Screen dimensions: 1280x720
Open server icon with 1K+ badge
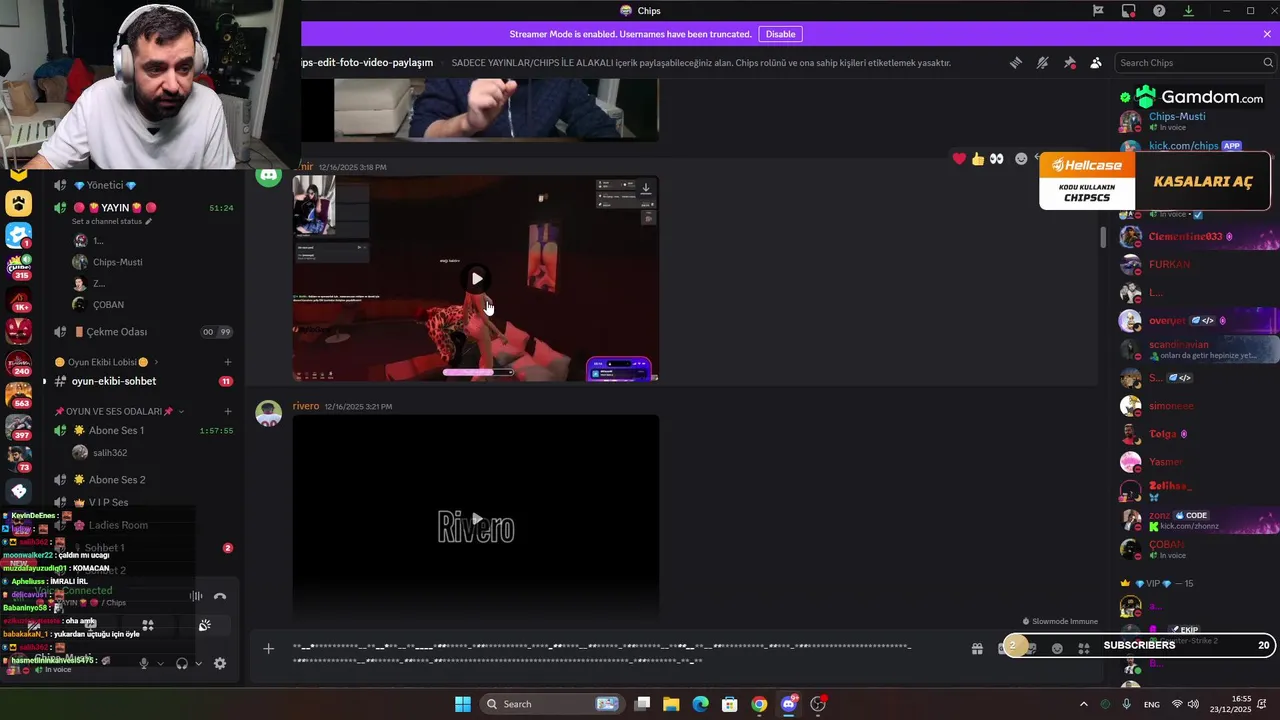pyautogui.click(x=19, y=298)
